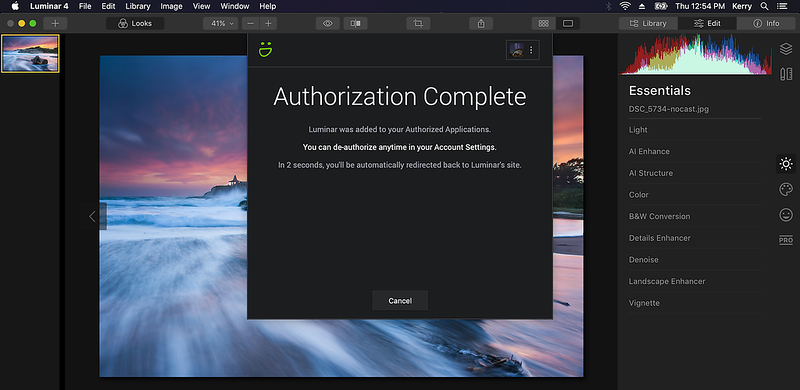Open the File menu
The height and width of the screenshot is (390, 800).
[x=85, y=6]
